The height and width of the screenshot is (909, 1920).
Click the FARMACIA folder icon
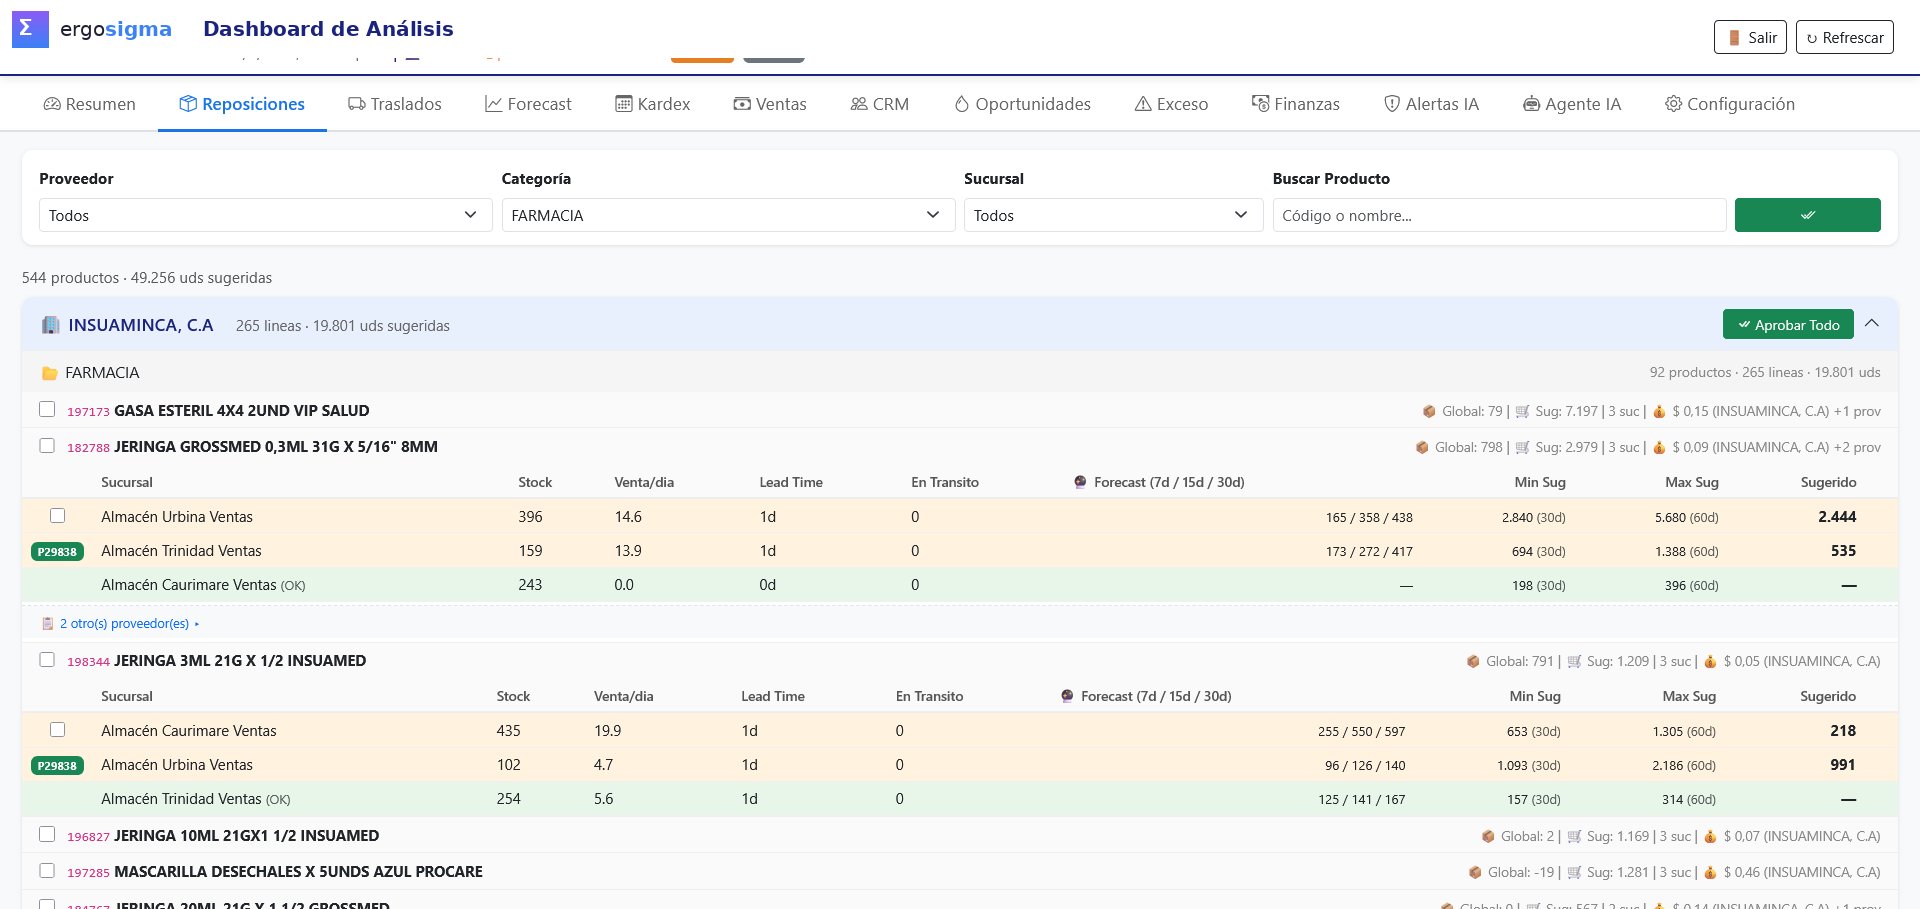49,373
